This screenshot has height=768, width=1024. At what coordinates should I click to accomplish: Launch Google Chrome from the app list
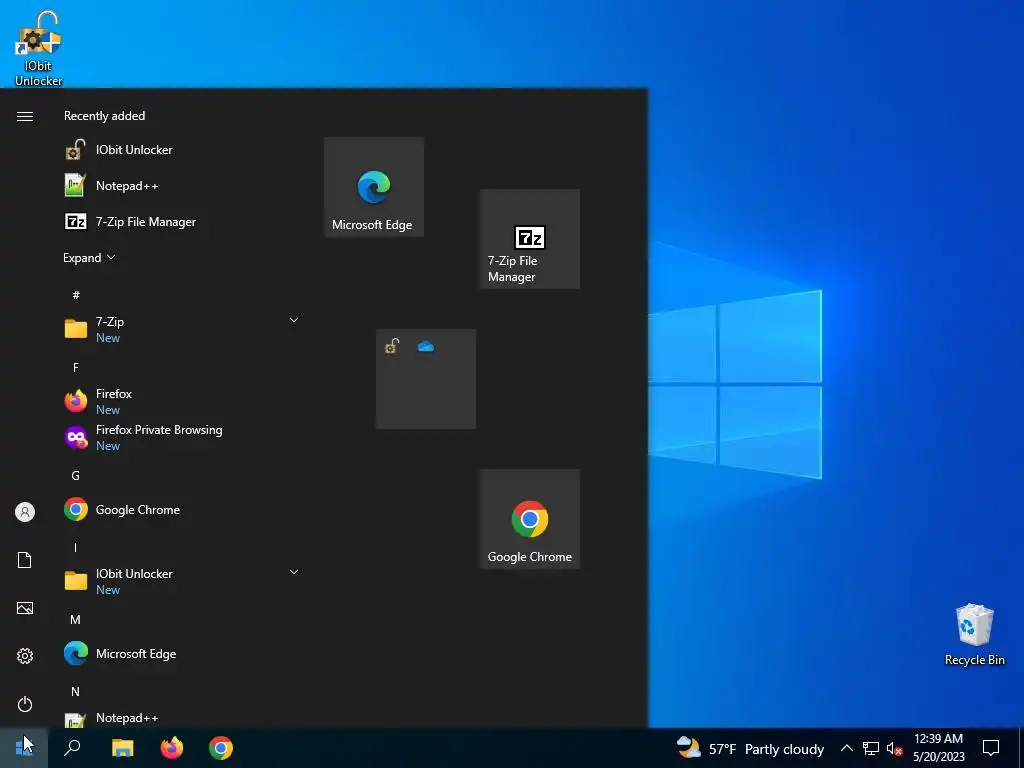tap(180, 509)
